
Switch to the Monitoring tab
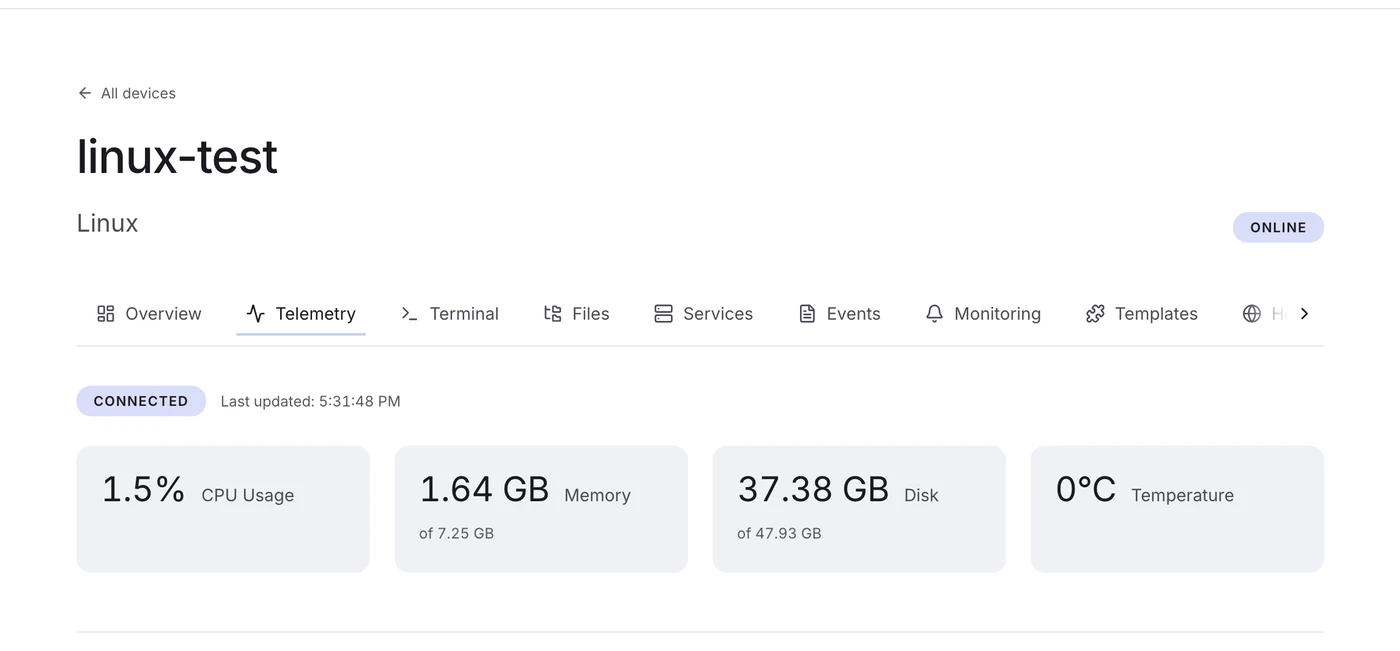tap(983, 314)
